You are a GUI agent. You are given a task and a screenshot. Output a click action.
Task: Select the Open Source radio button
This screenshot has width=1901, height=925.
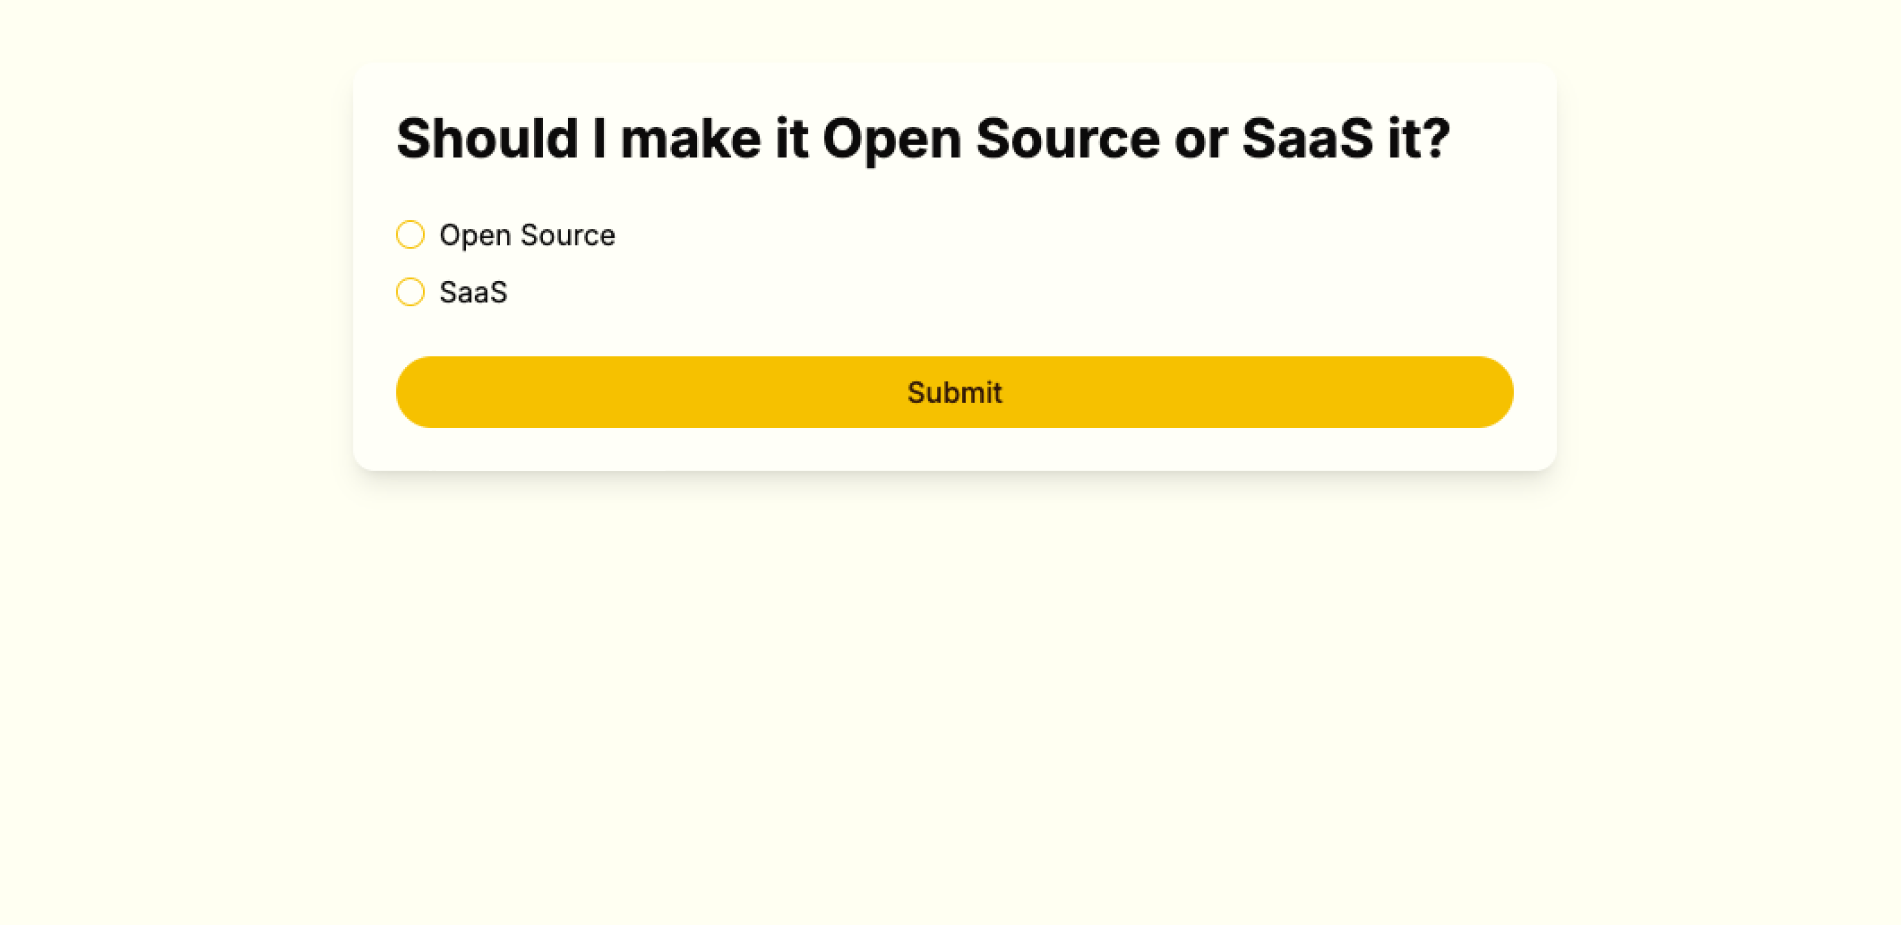pos(410,235)
